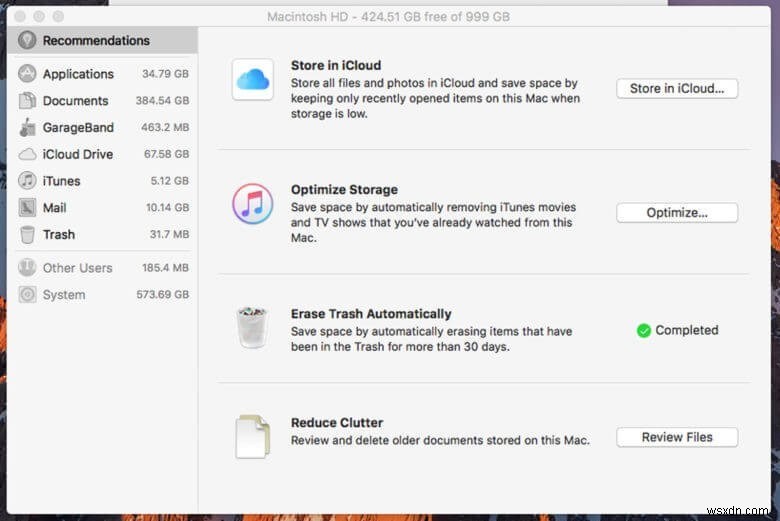Click the GarageBand guitar icon
This screenshot has width=780, height=521.
[27, 127]
